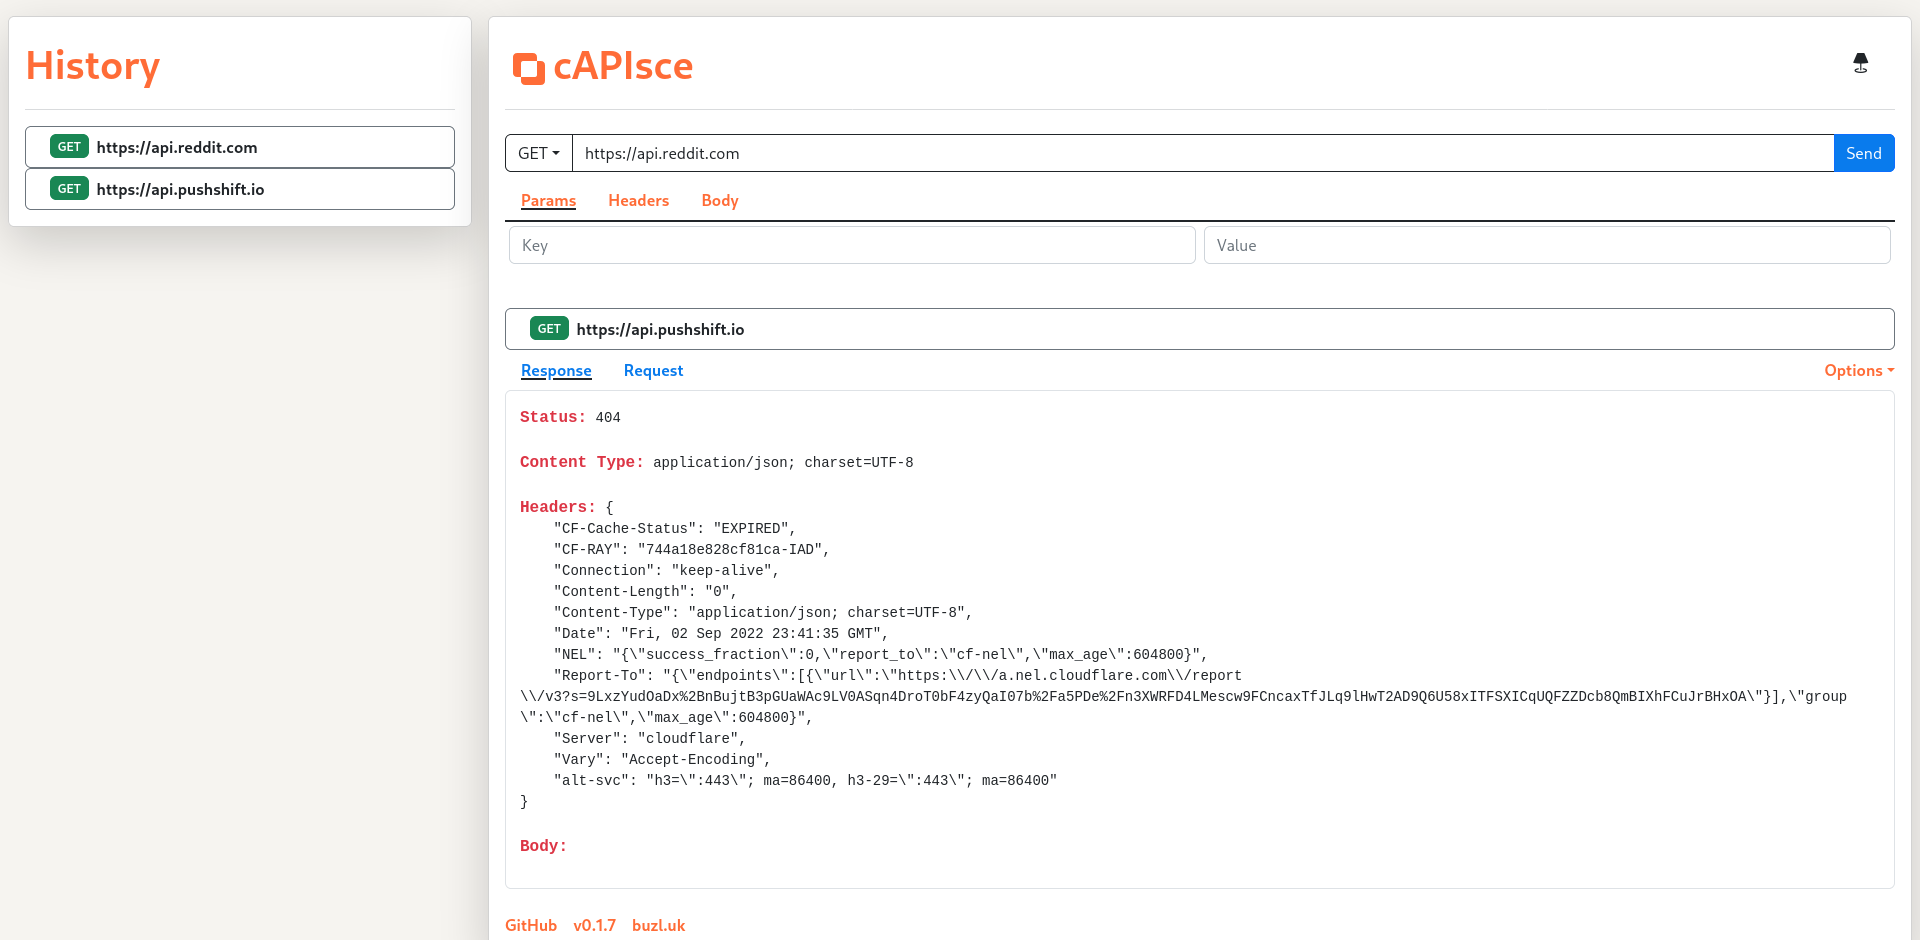Click the GET badge on the reddit history entry
Screen dimensions: 1920x940
[69, 146]
